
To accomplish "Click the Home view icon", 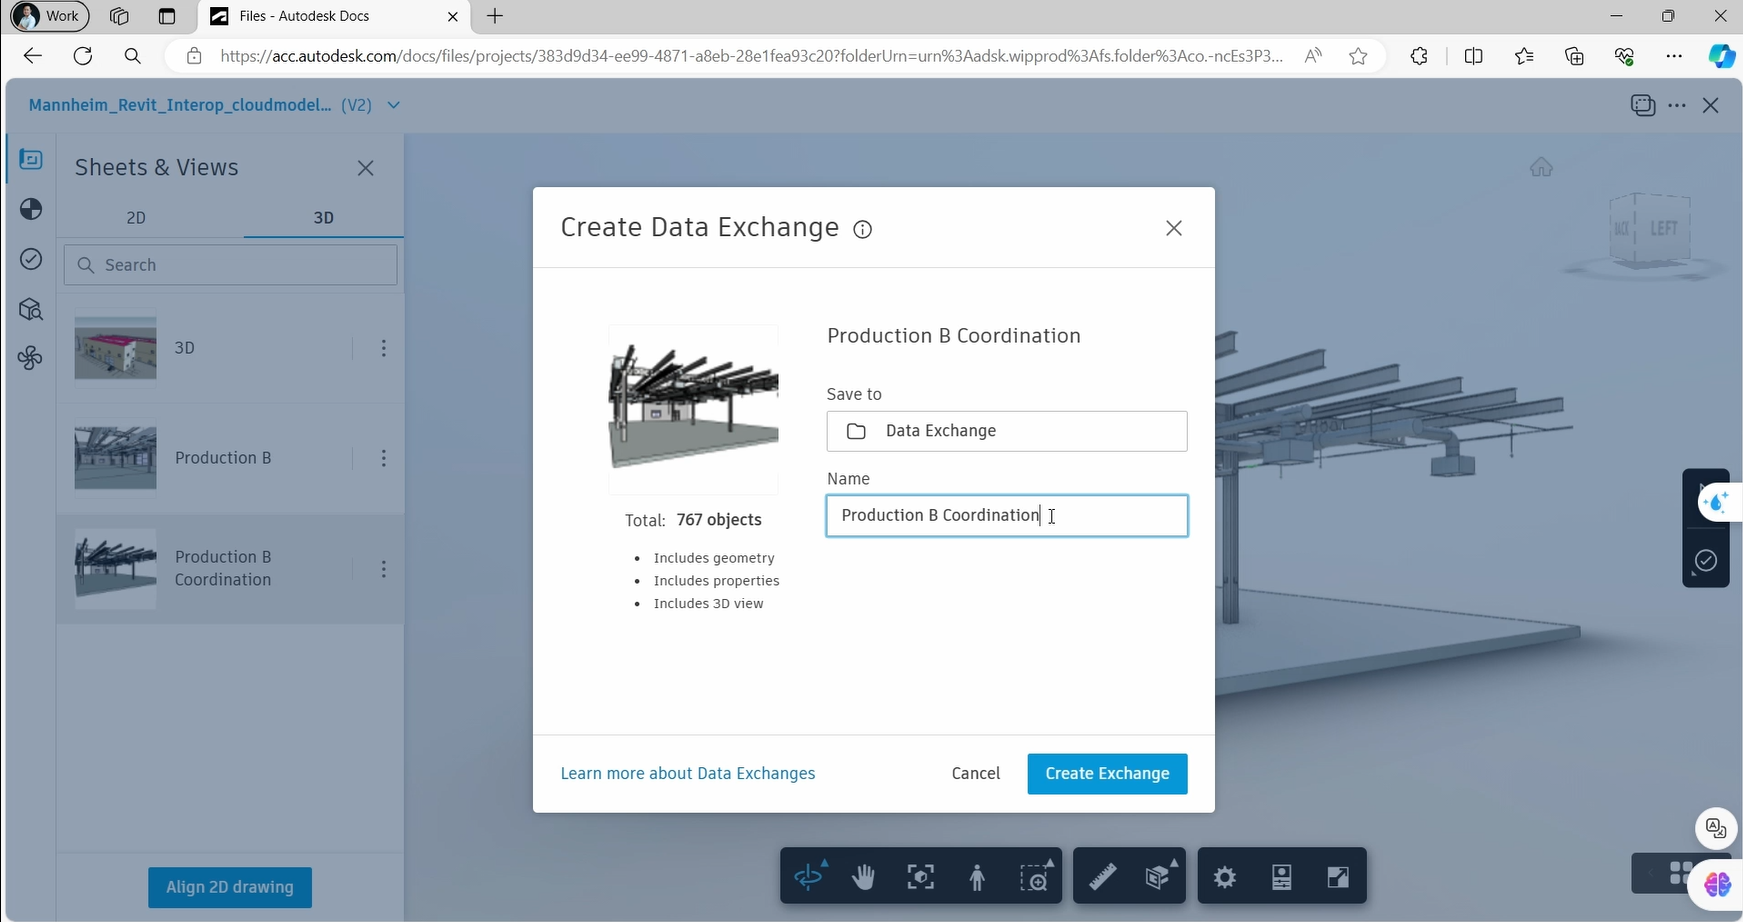I will coord(1541,167).
